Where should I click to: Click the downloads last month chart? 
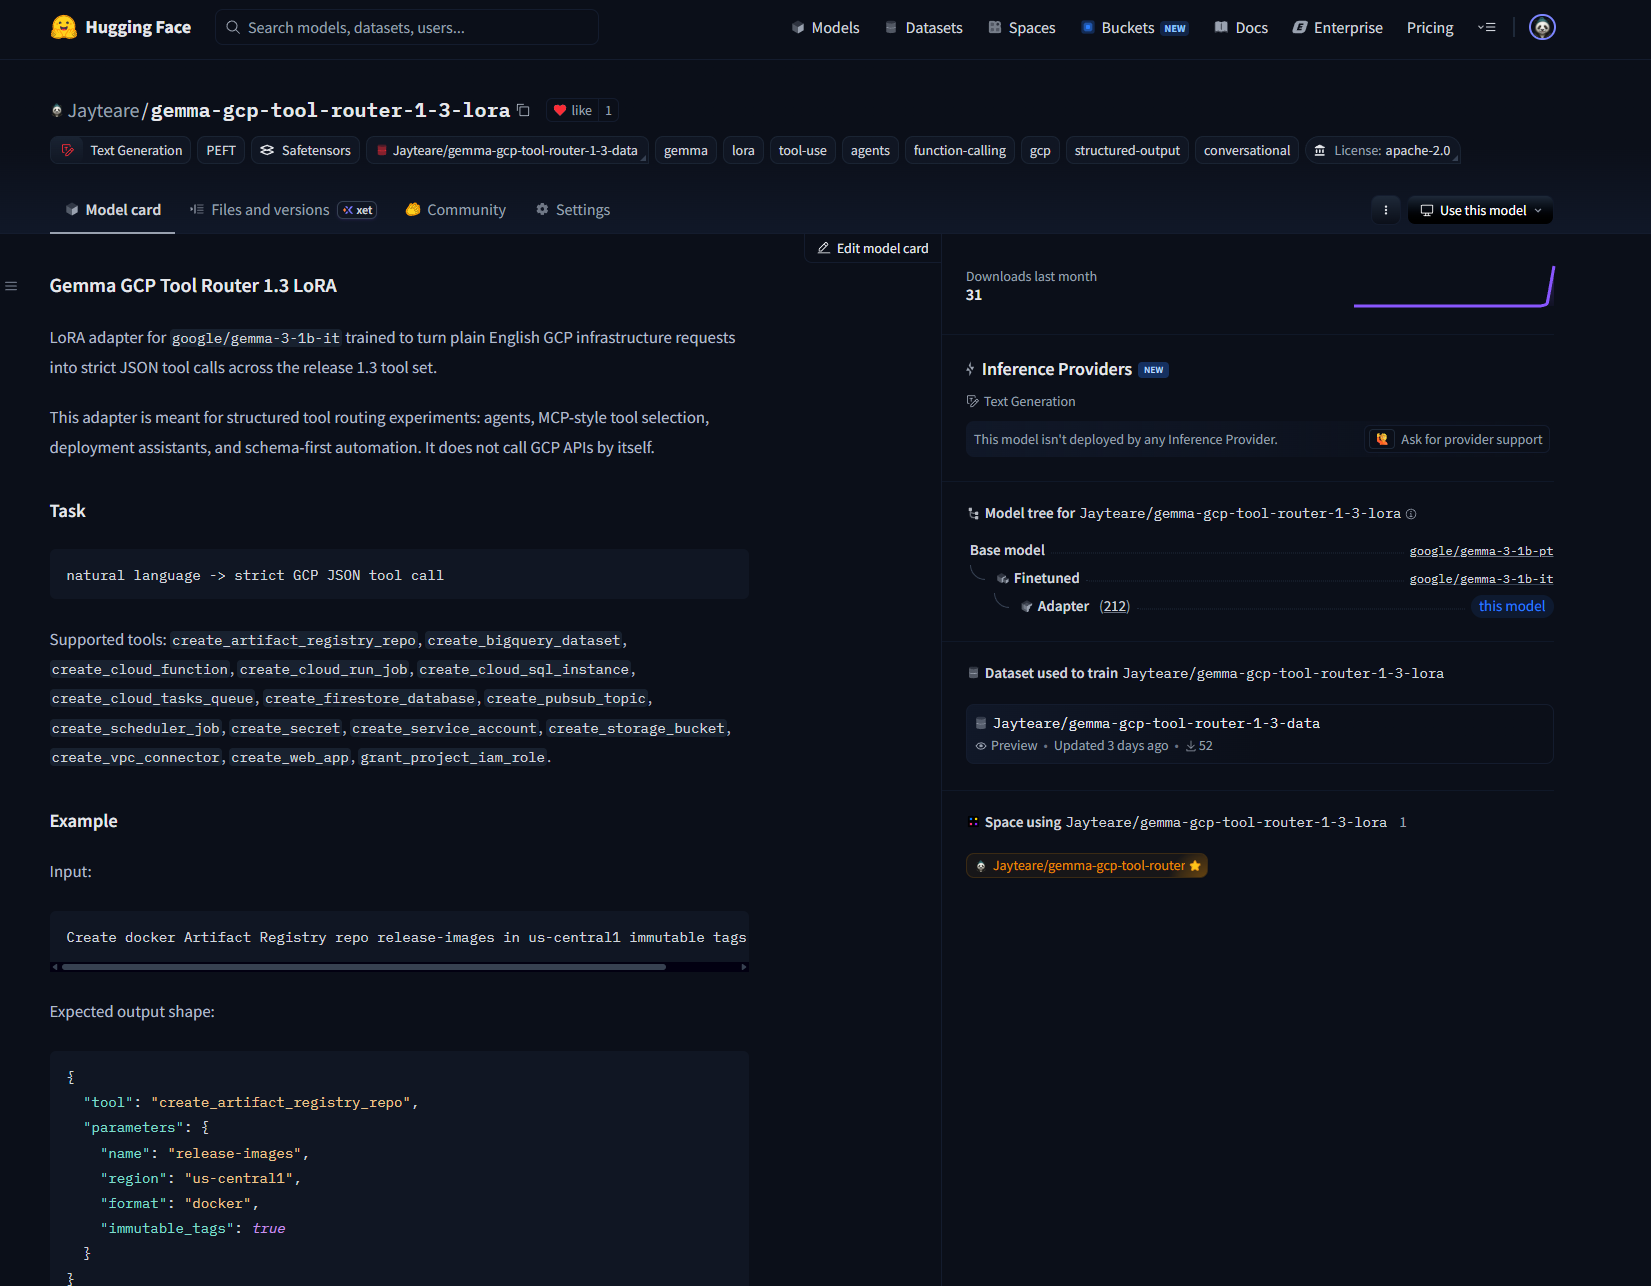pyautogui.click(x=1453, y=286)
